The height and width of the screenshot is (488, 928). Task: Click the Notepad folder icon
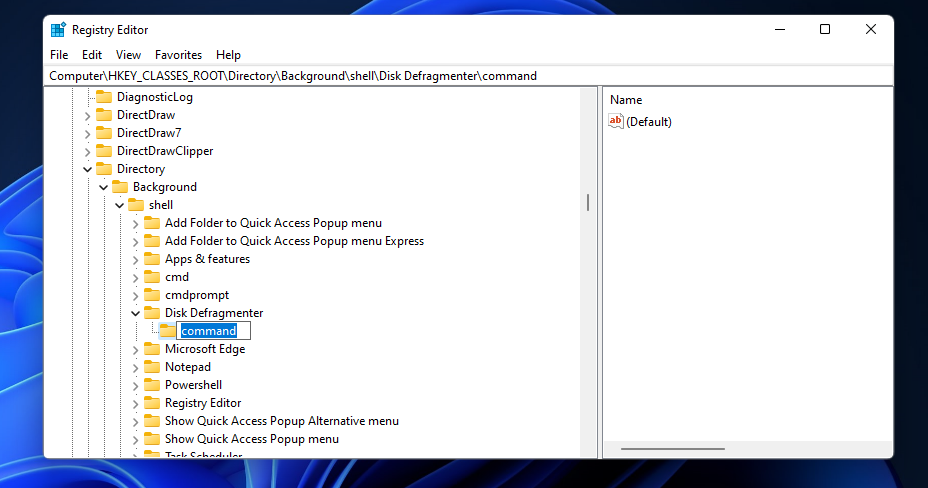(x=152, y=367)
